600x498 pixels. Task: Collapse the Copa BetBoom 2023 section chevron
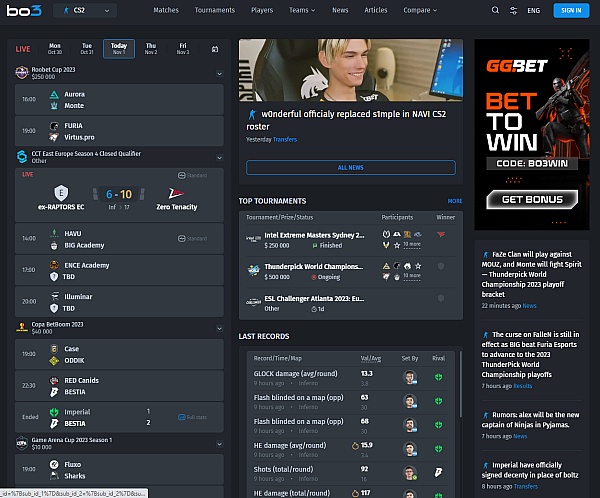(x=219, y=328)
